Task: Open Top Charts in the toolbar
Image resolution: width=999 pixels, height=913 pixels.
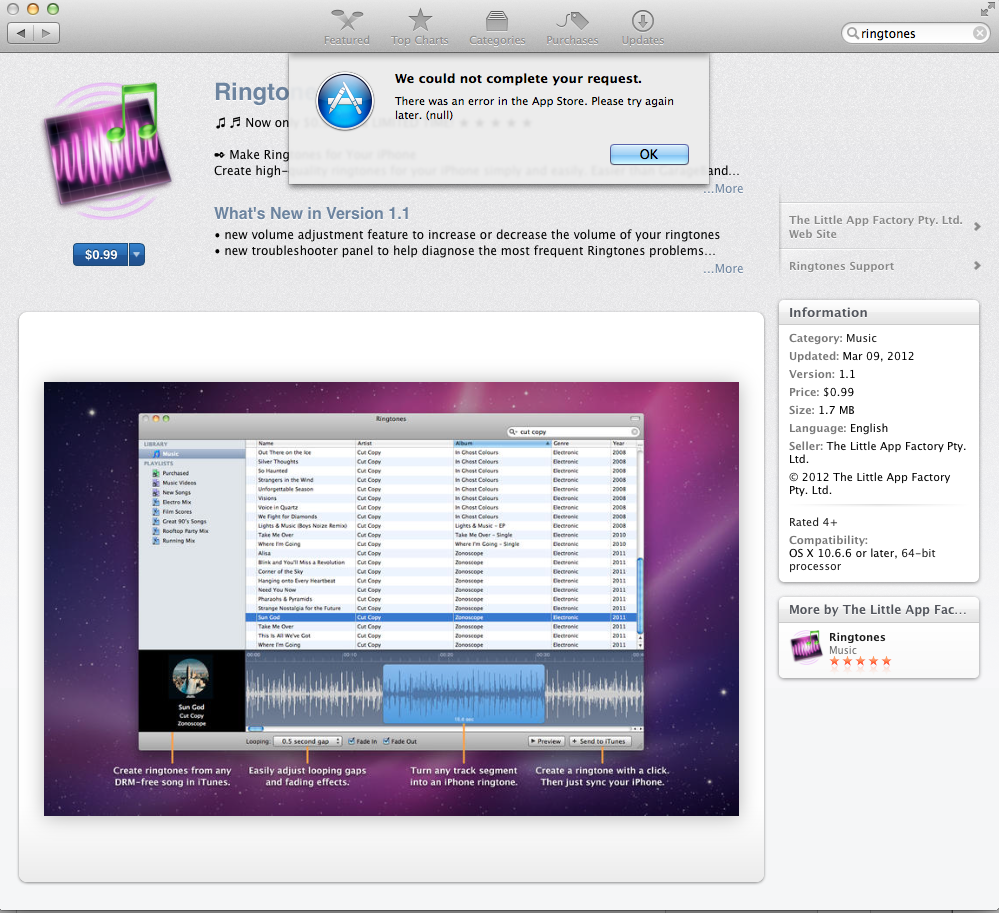Action: 419,28
